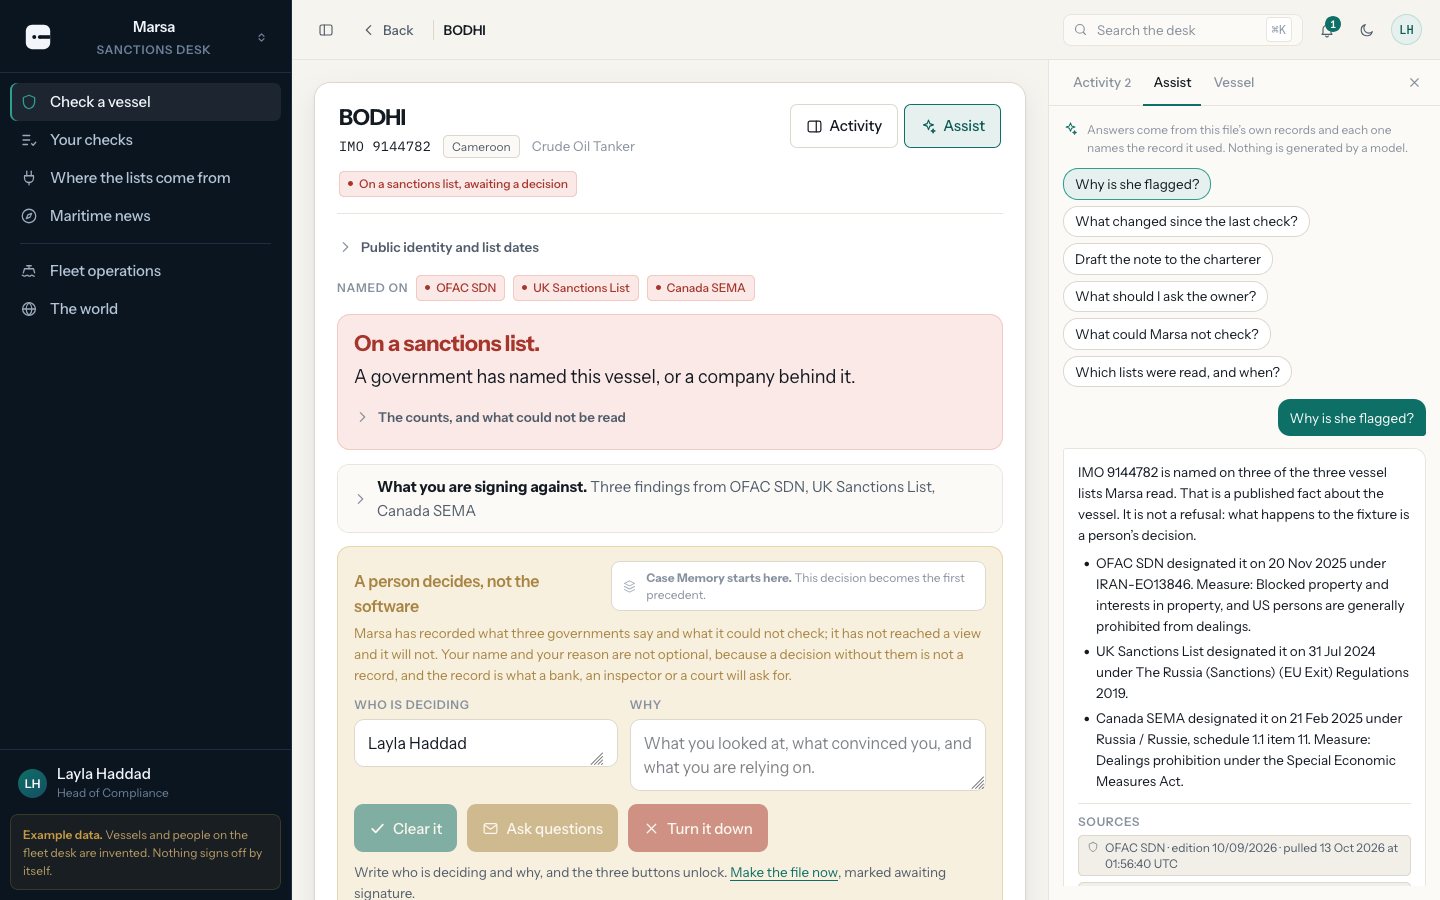Open Maritime news in sidebar
This screenshot has width=1440, height=900.
[146, 216]
